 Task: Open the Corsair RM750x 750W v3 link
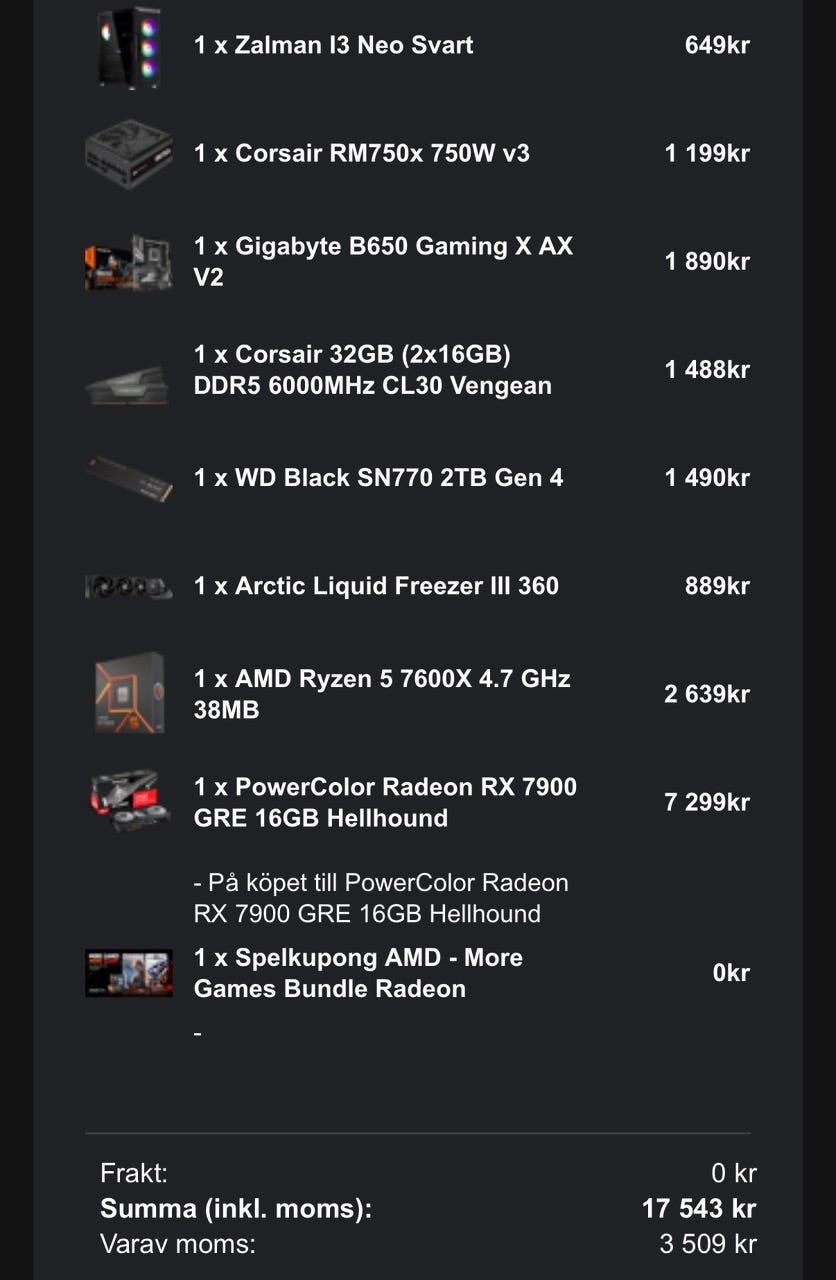362,153
